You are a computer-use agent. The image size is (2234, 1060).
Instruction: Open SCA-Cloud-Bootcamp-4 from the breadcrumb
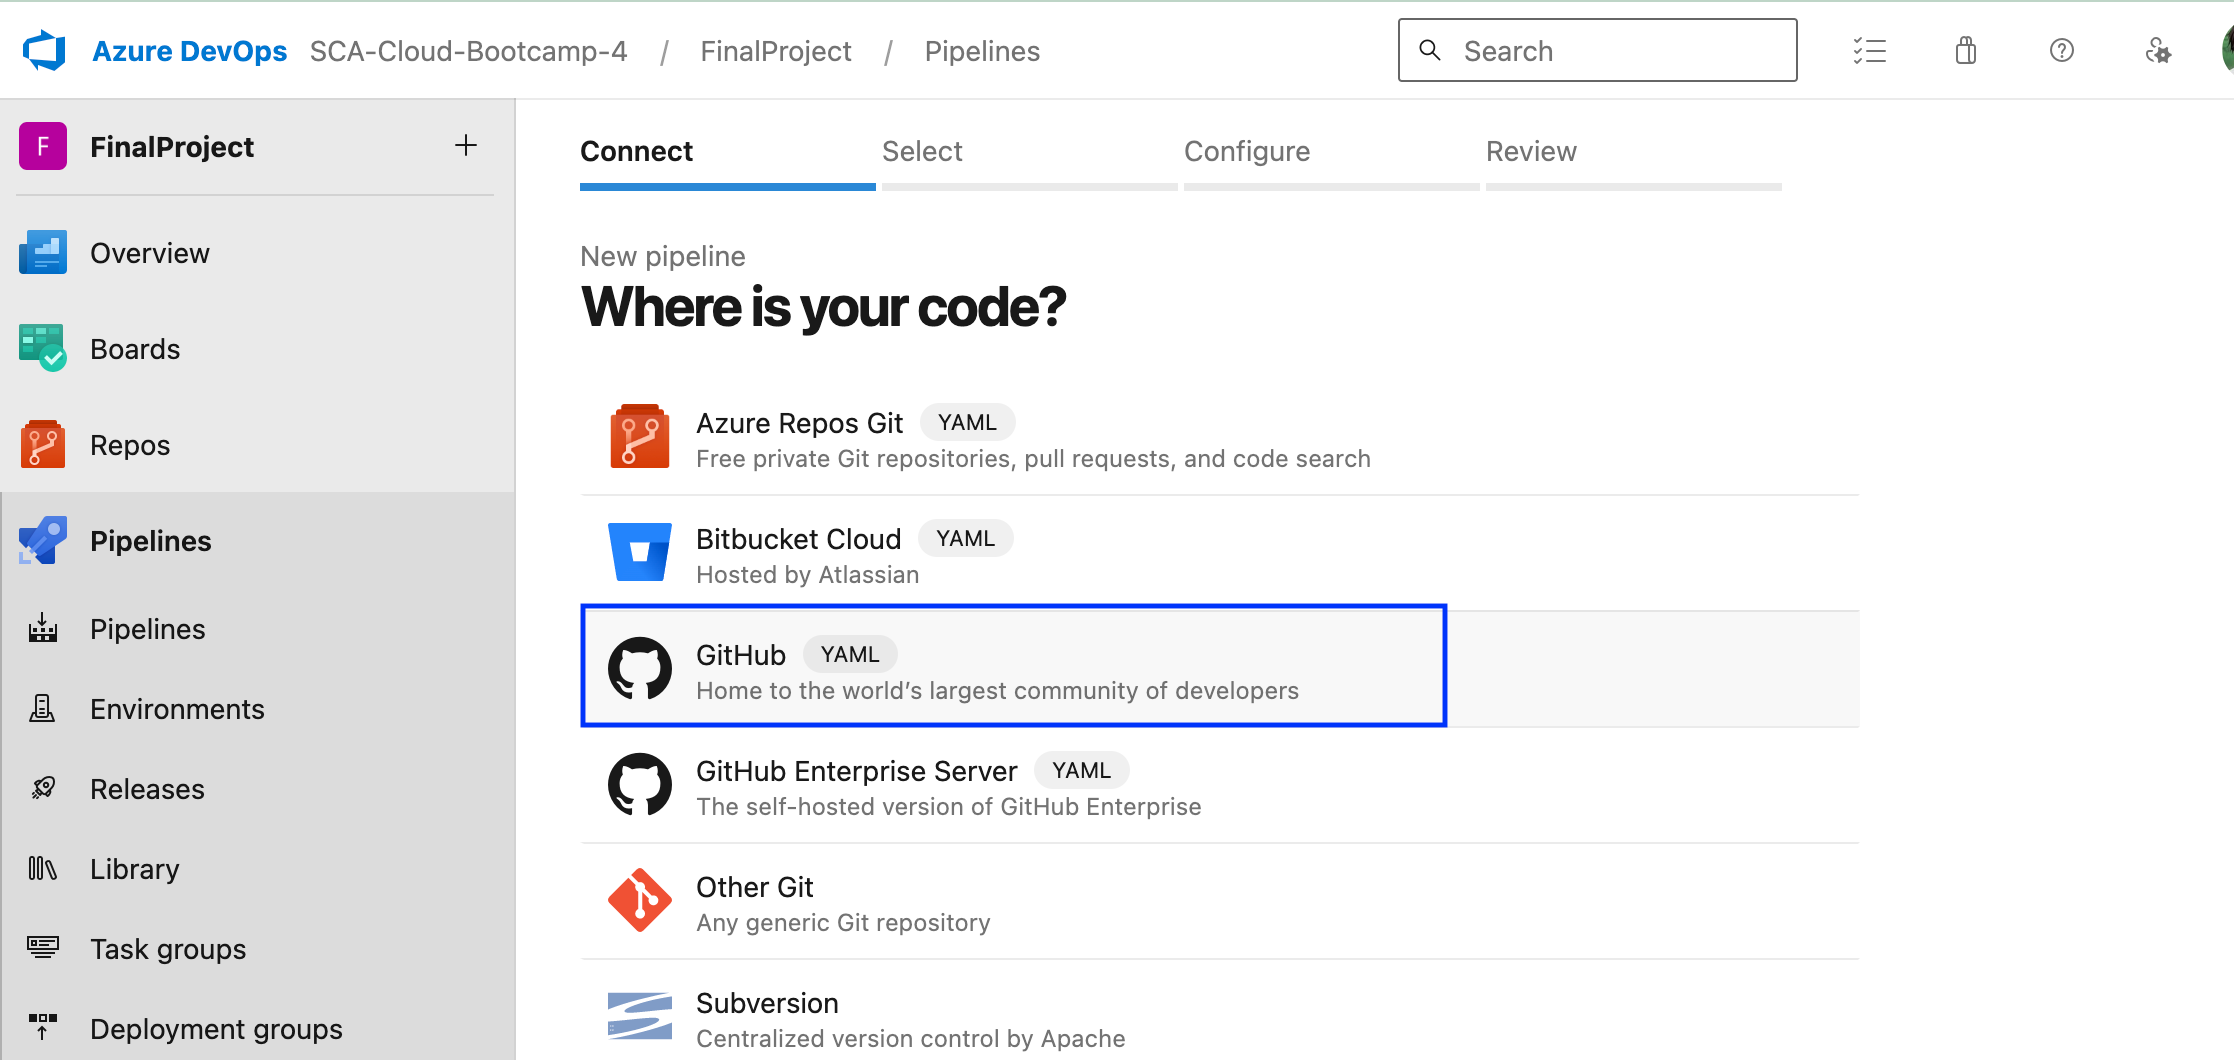pyautogui.click(x=468, y=50)
